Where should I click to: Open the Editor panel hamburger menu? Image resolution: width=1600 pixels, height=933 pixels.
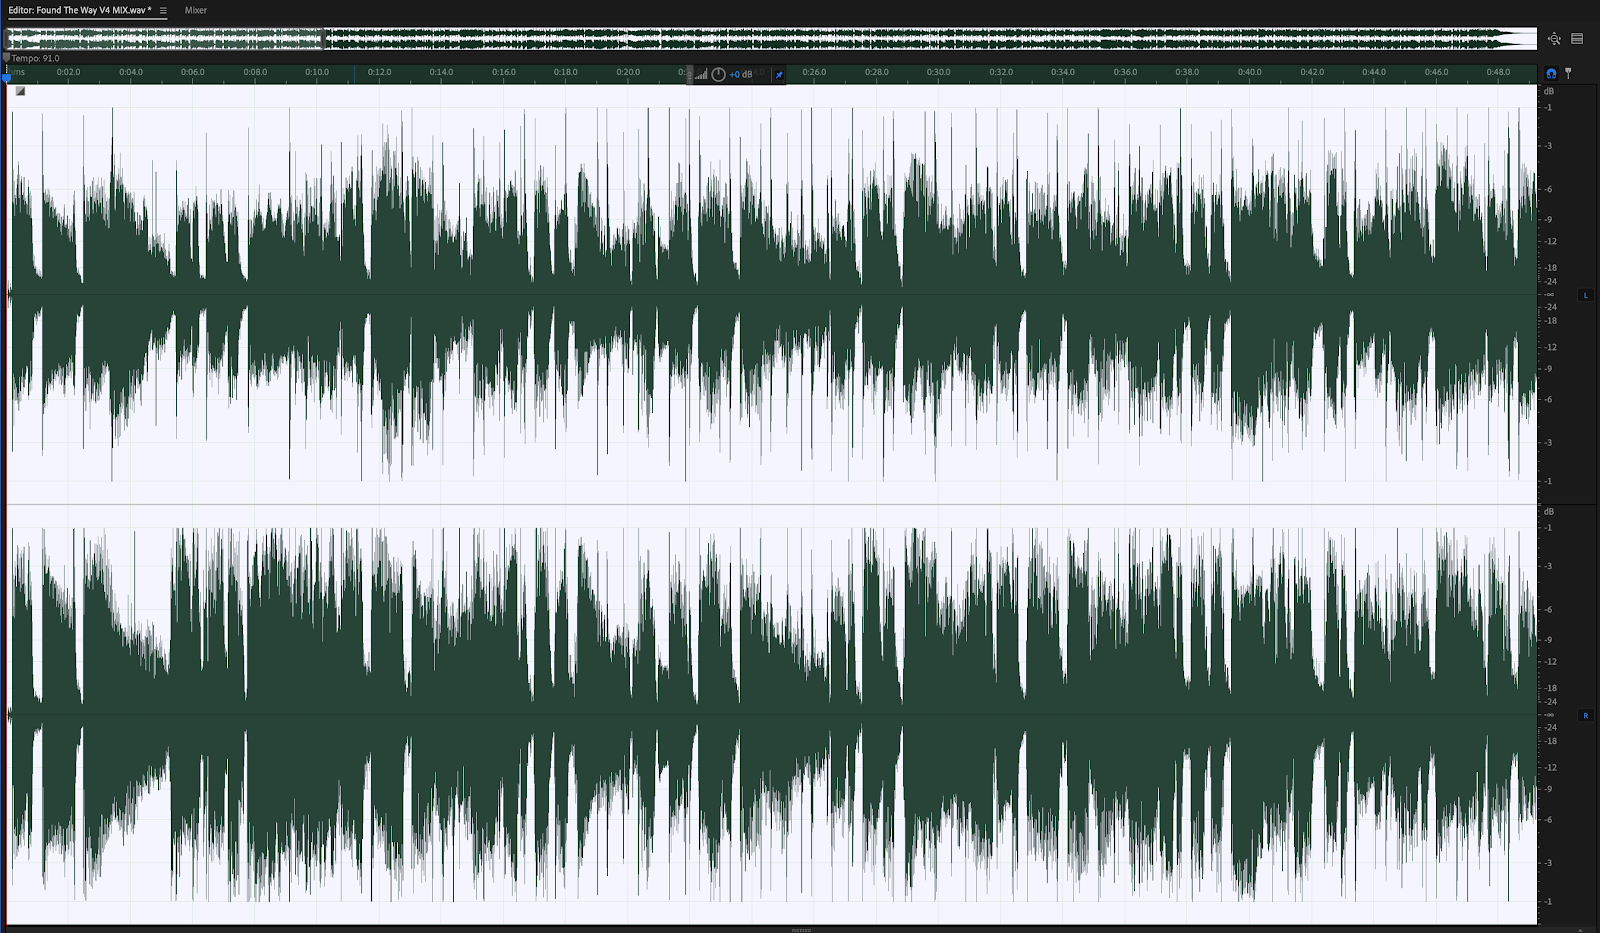[x=163, y=10]
